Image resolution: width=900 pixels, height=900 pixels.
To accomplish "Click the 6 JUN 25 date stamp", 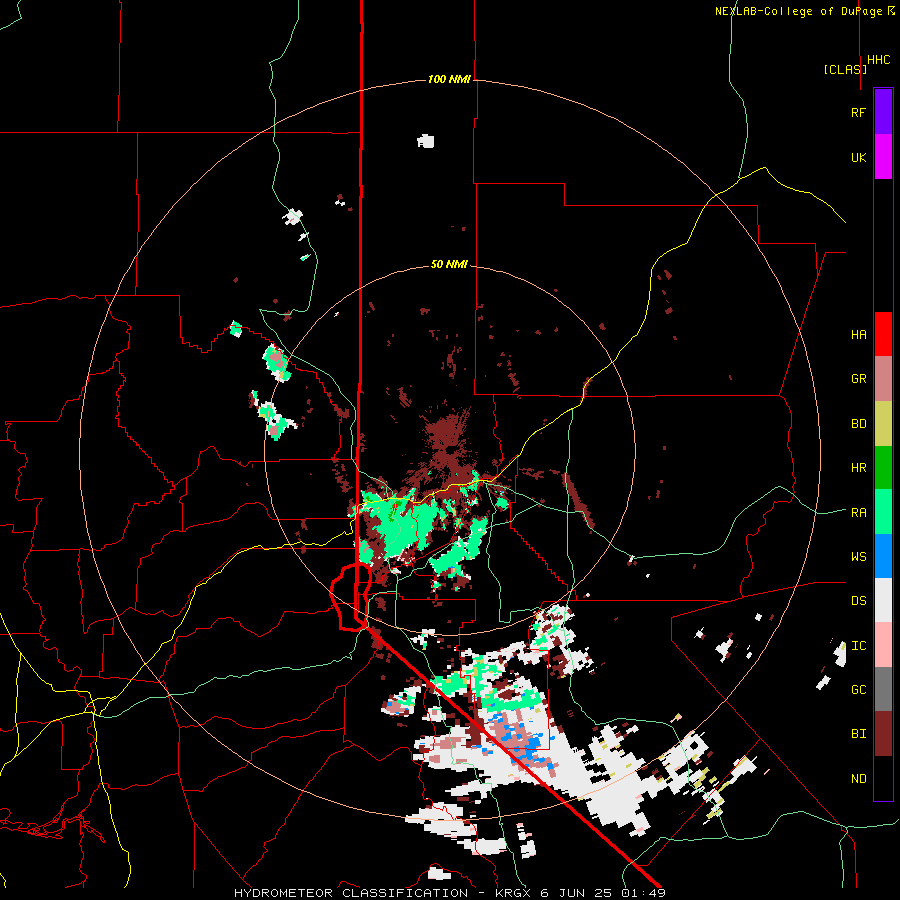I will click(577, 893).
